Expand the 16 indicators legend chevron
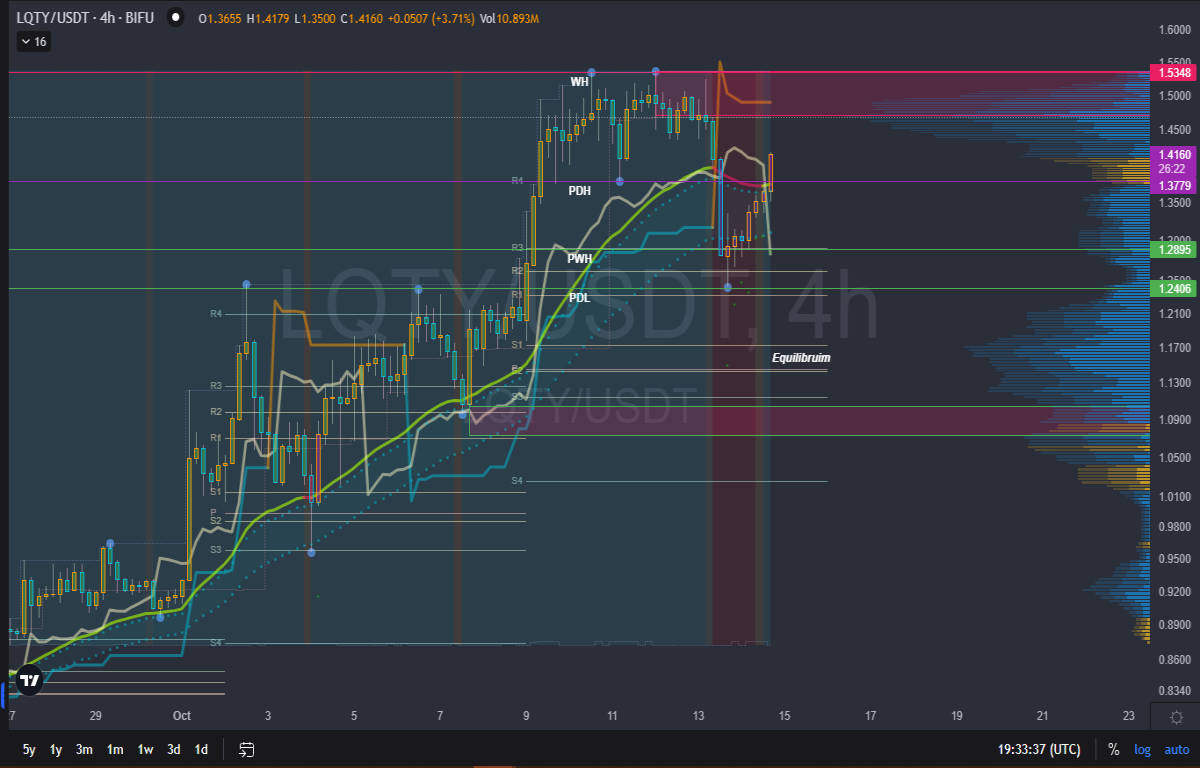The height and width of the screenshot is (768, 1200). point(33,42)
